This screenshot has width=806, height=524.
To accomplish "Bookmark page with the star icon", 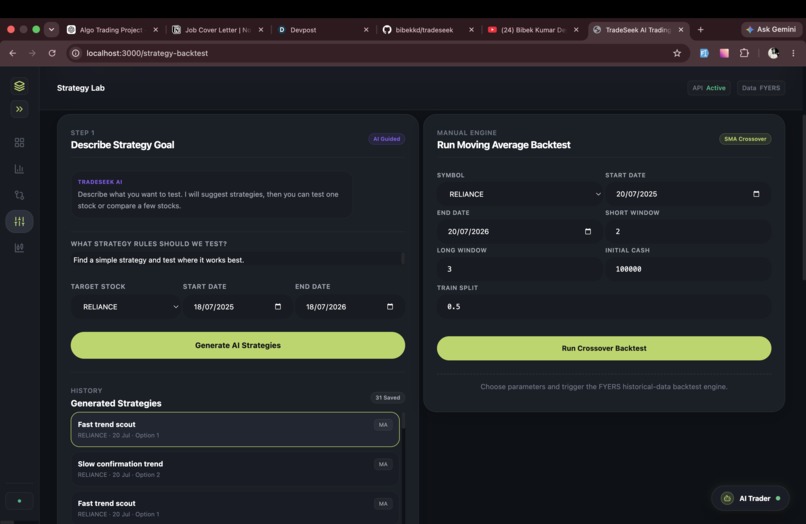I will (677, 53).
